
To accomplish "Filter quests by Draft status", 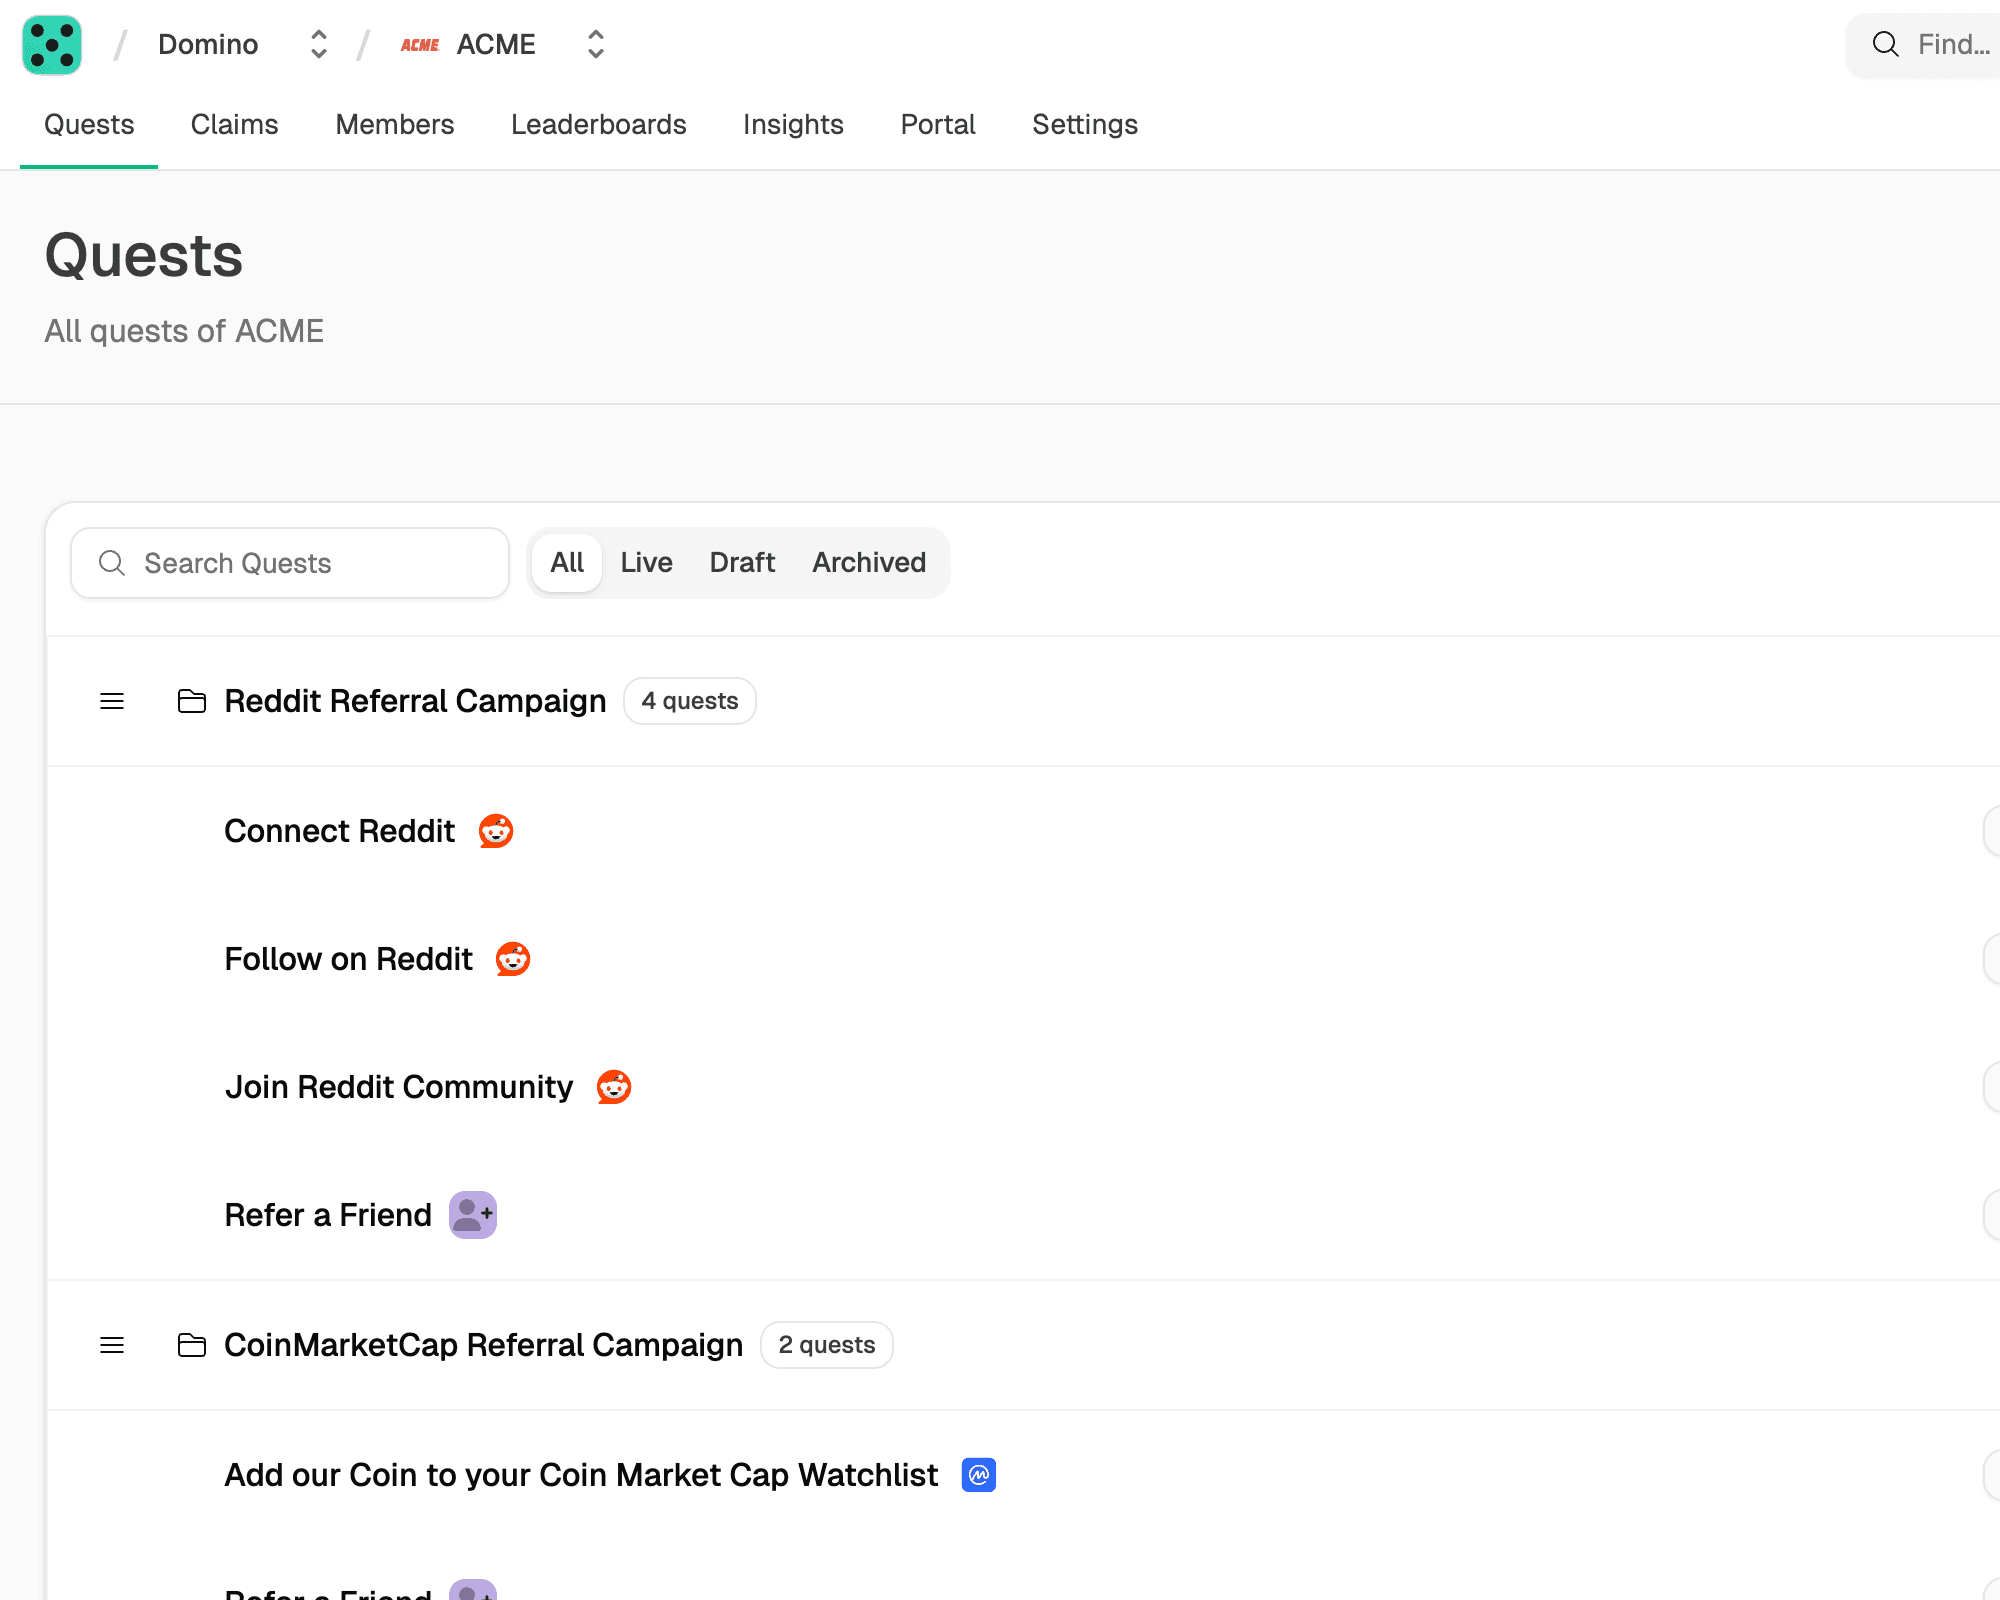I will pyautogui.click(x=742, y=563).
